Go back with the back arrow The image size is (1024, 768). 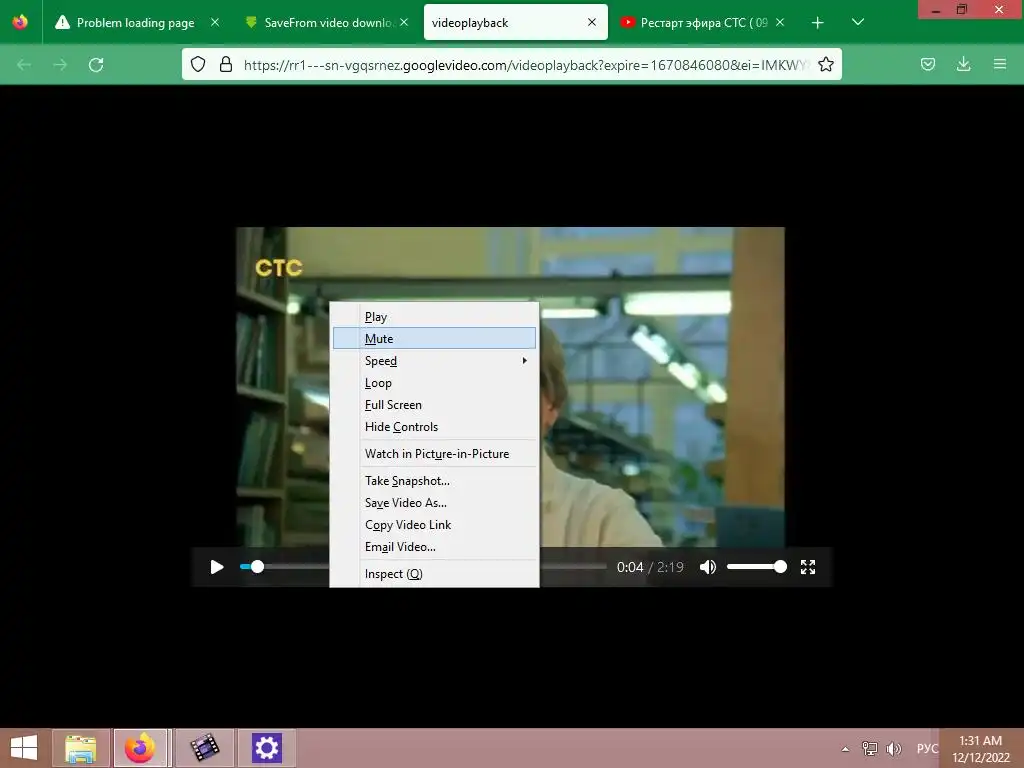pyautogui.click(x=24, y=65)
